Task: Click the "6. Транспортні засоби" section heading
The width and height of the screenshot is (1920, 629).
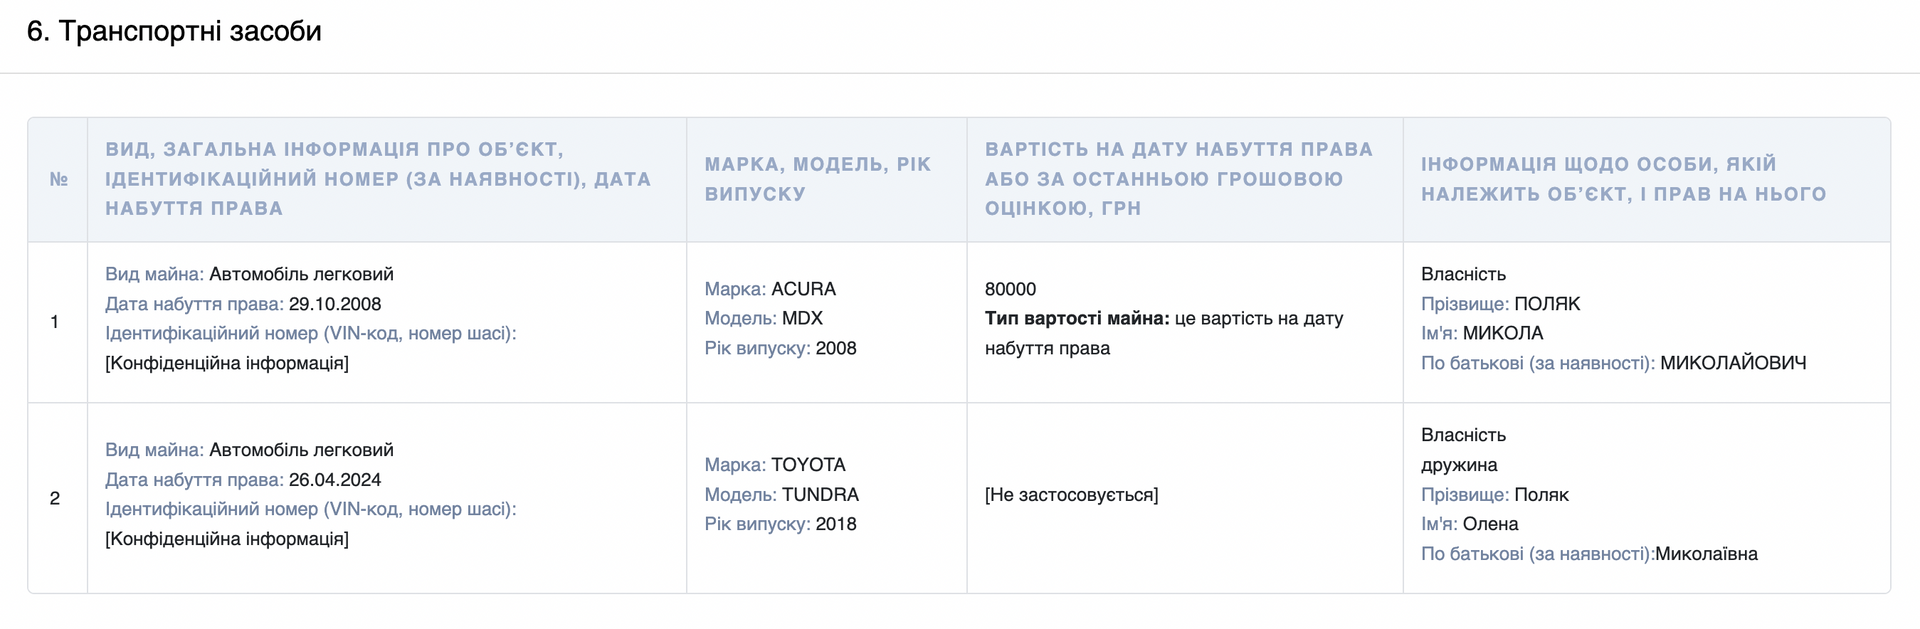Action: (174, 32)
